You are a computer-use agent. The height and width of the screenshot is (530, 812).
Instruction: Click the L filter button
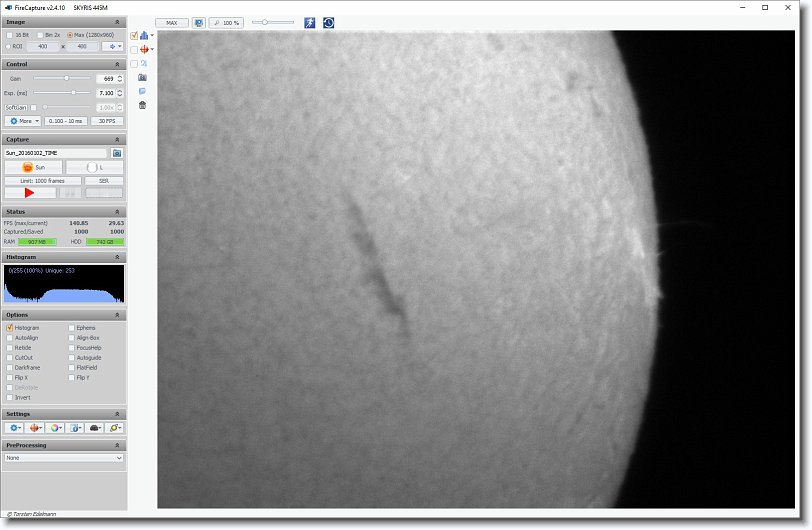[95, 167]
